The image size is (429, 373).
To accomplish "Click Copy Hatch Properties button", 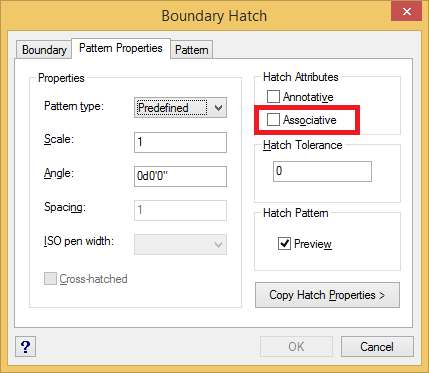I will (327, 295).
